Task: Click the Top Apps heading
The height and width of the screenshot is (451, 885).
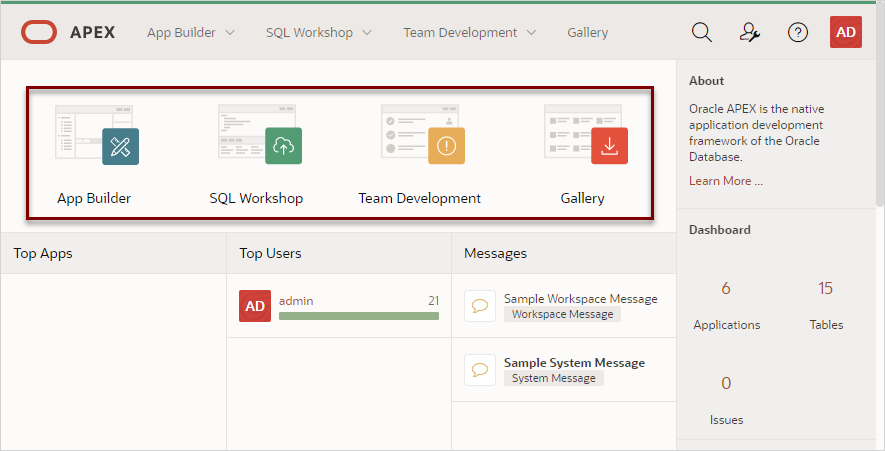Action: 43,253
